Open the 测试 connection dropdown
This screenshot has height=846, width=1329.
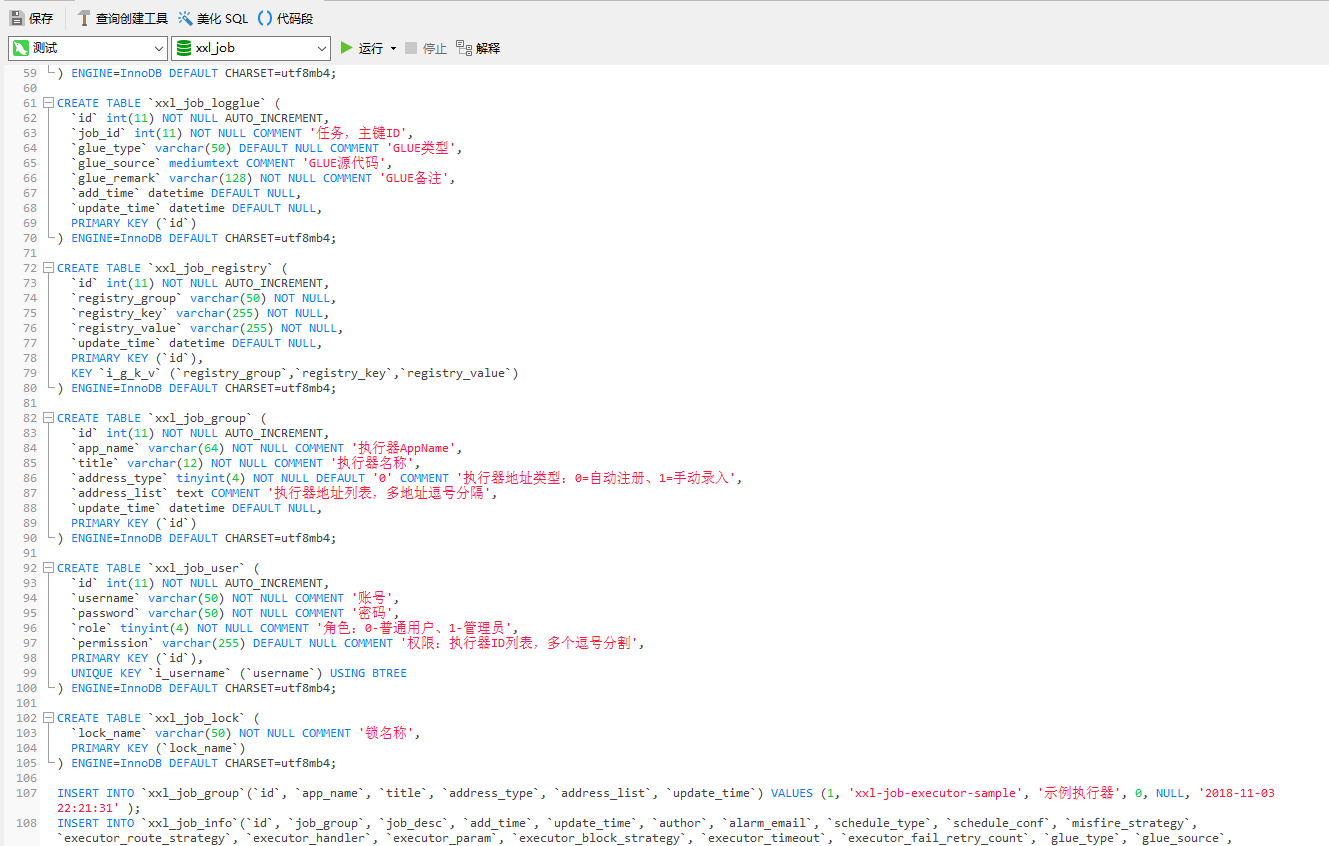(x=88, y=48)
